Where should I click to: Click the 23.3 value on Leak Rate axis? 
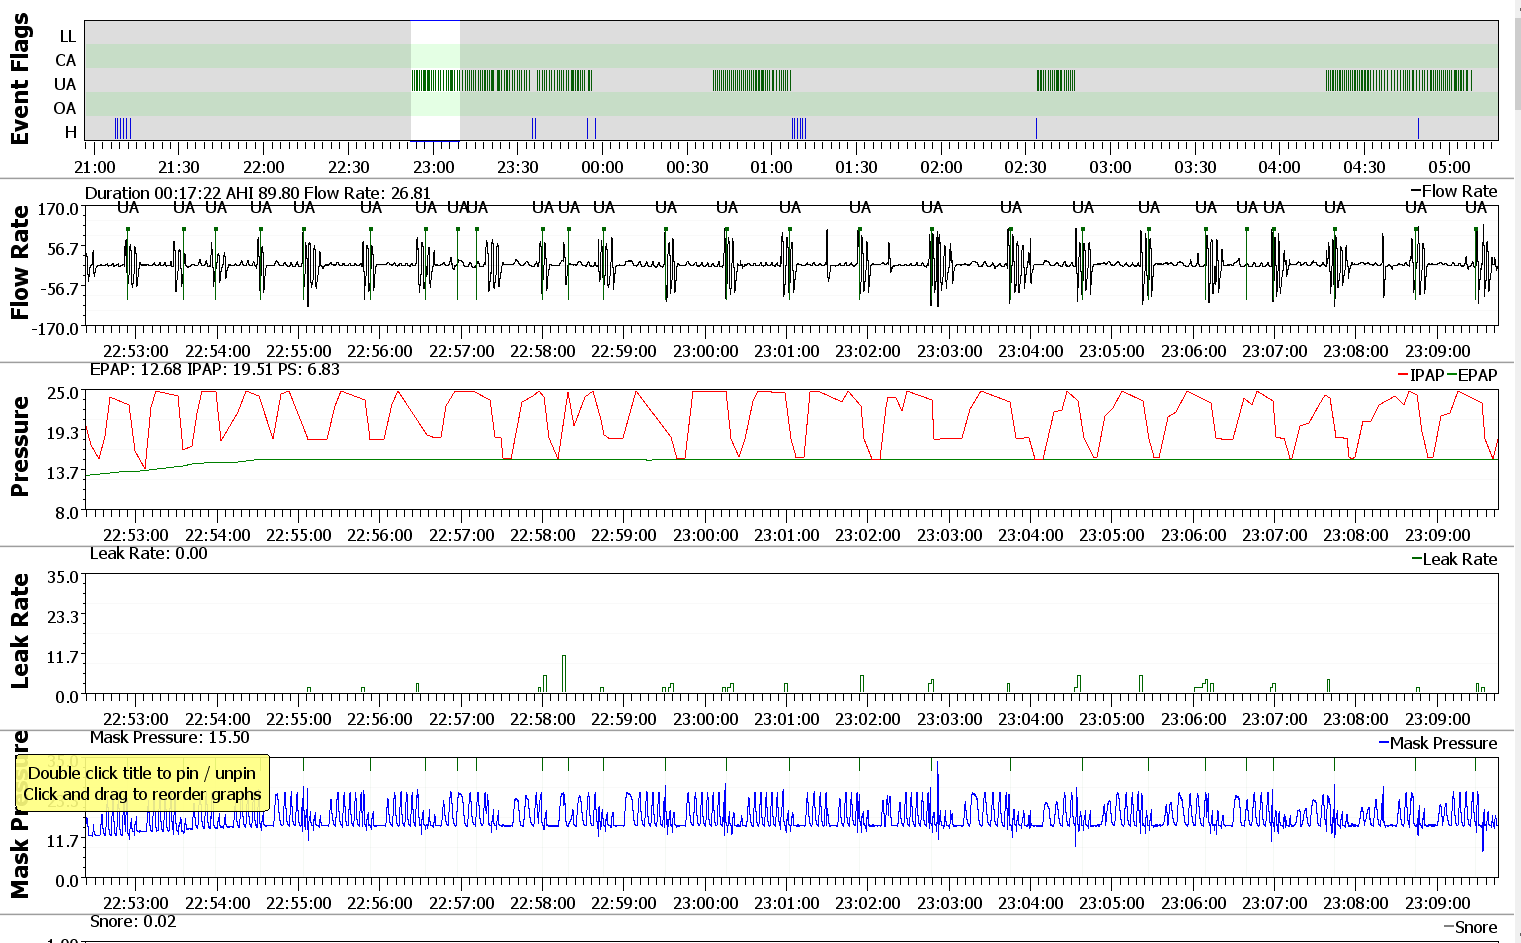click(63, 617)
